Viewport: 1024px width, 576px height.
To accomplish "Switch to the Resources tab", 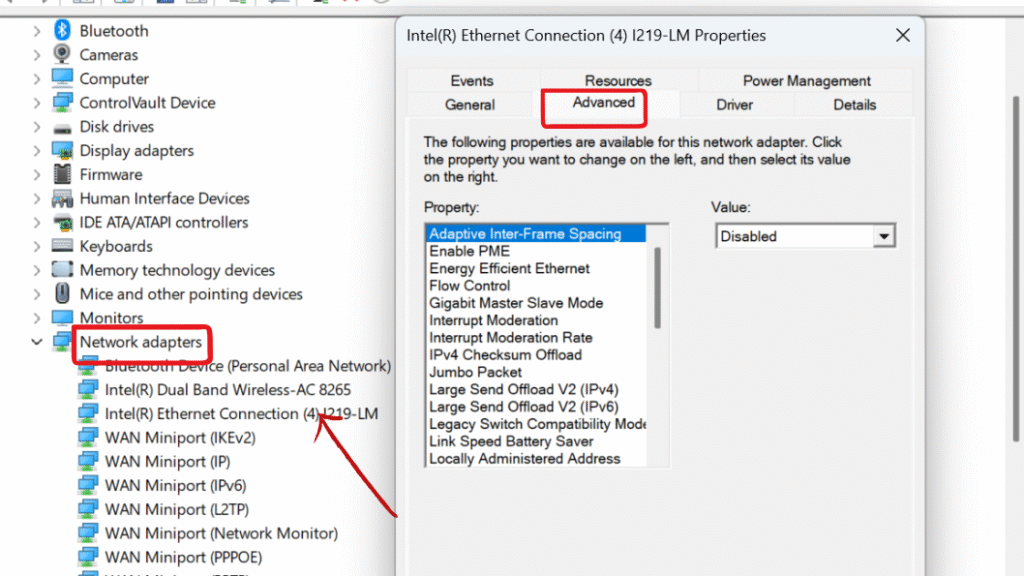I will coord(618,80).
